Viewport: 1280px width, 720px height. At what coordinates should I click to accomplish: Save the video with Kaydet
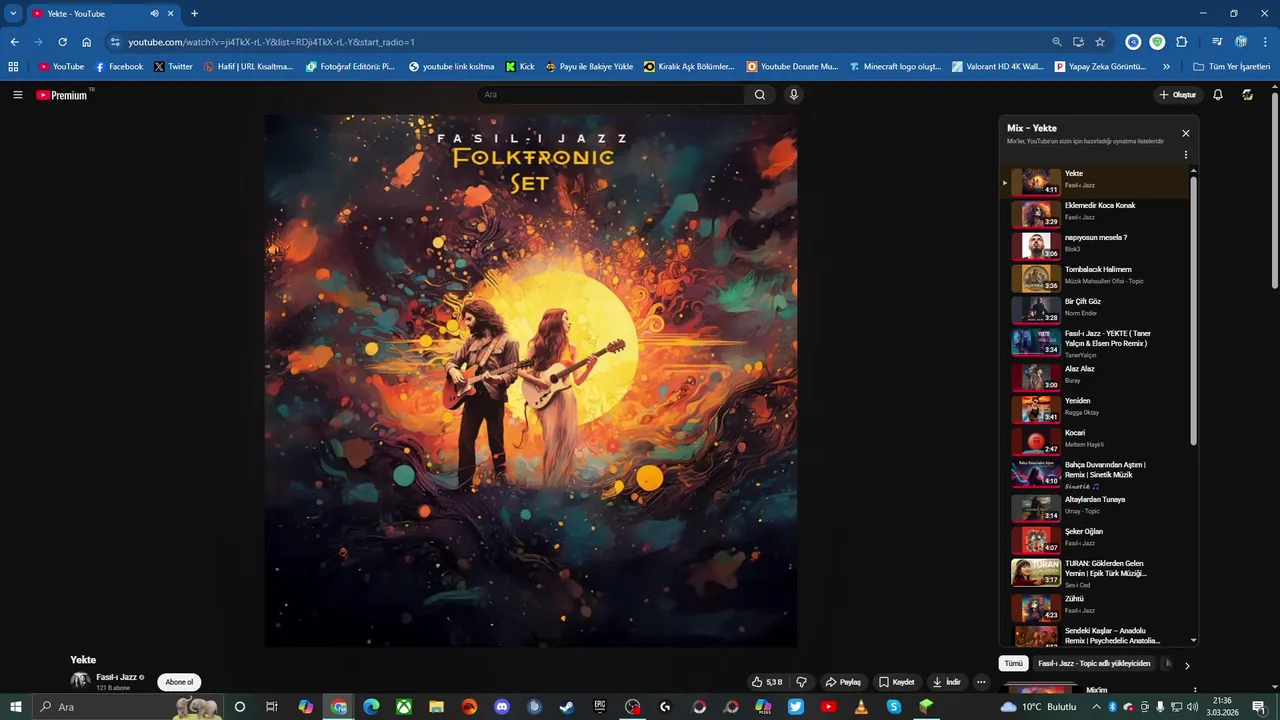pyautogui.click(x=897, y=682)
